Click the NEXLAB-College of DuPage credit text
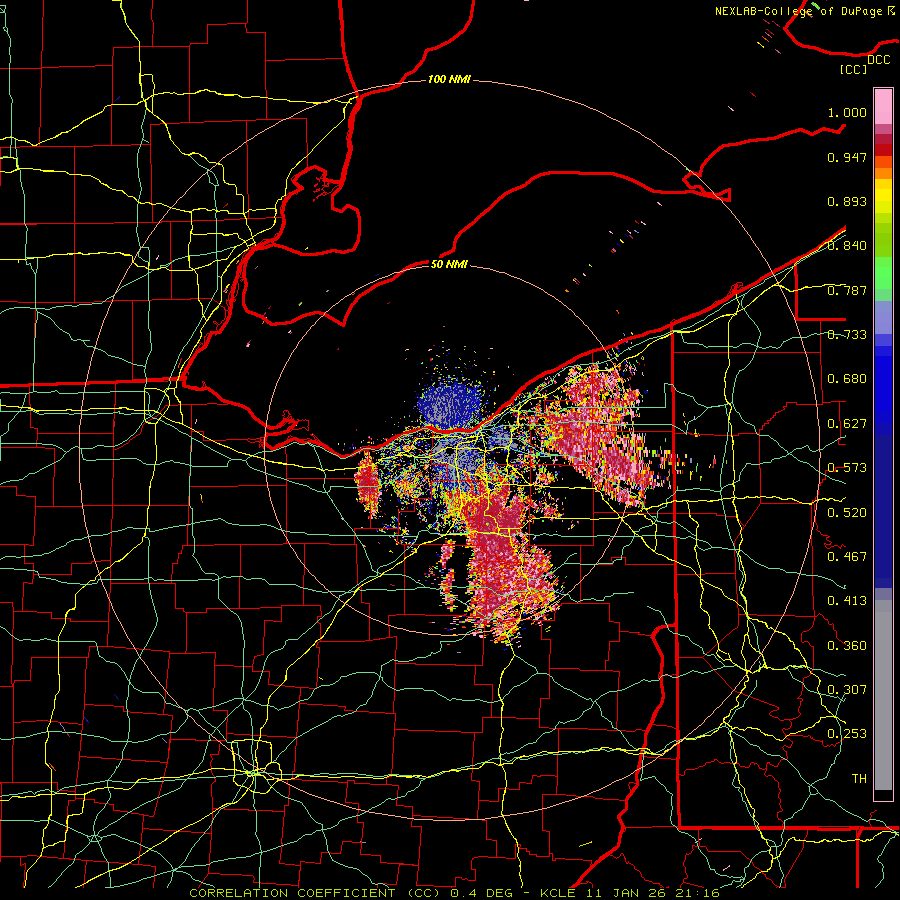900x900 pixels. [798, 11]
